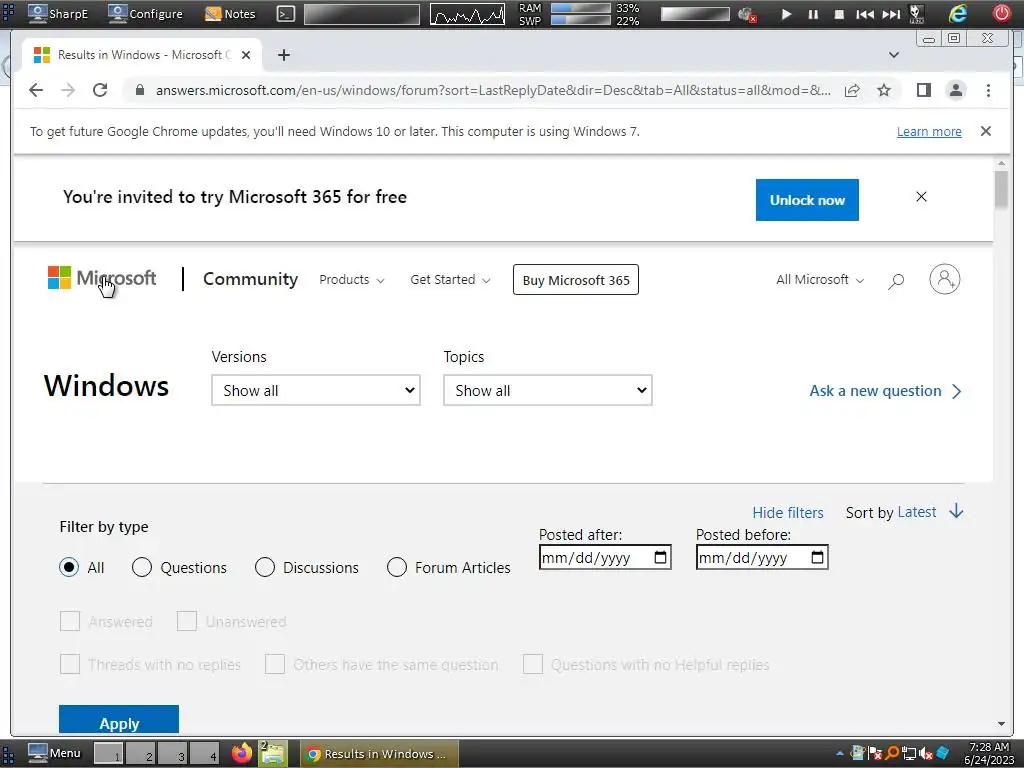Bookmark this page with the star icon

pos(884,90)
